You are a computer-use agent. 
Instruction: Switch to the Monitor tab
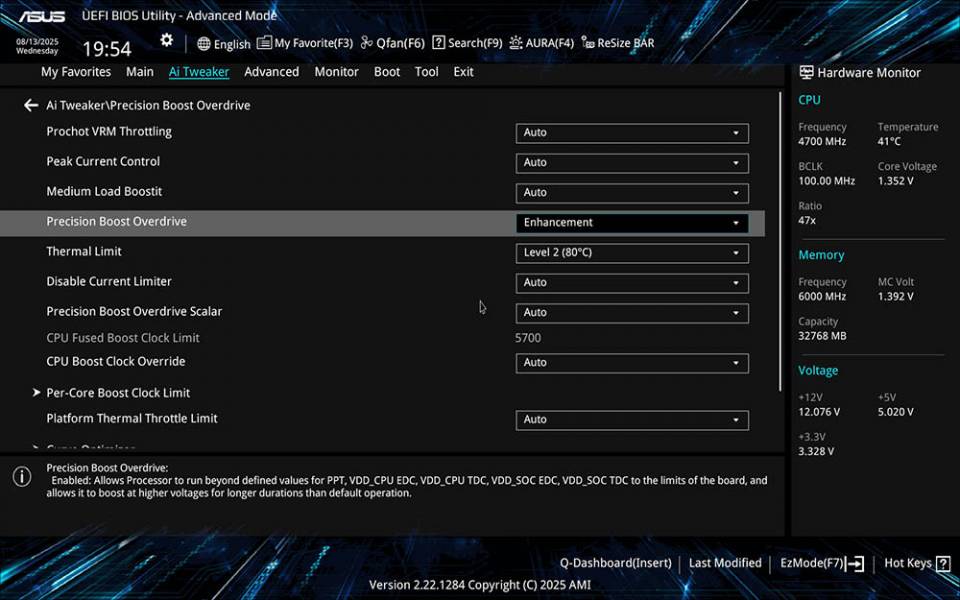[336, 71]
